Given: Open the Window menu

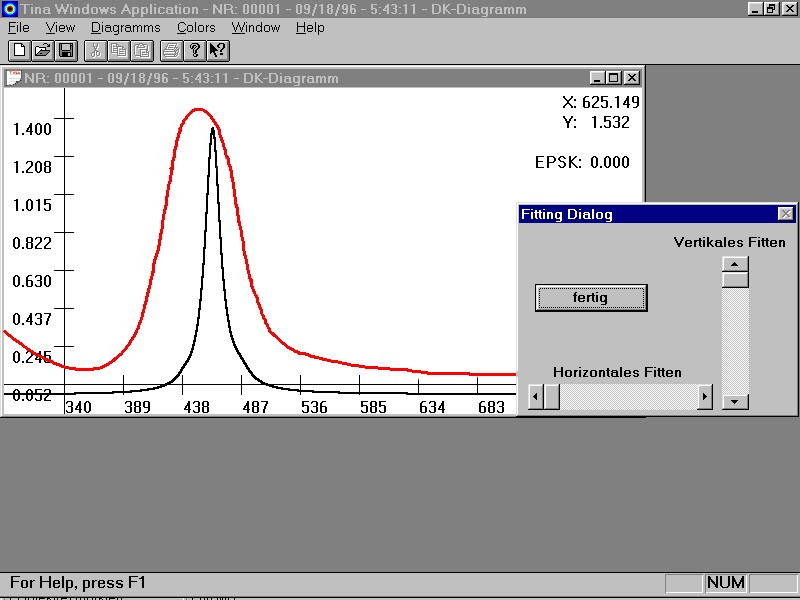Looking at the screenshot, I should coord(256,27).
